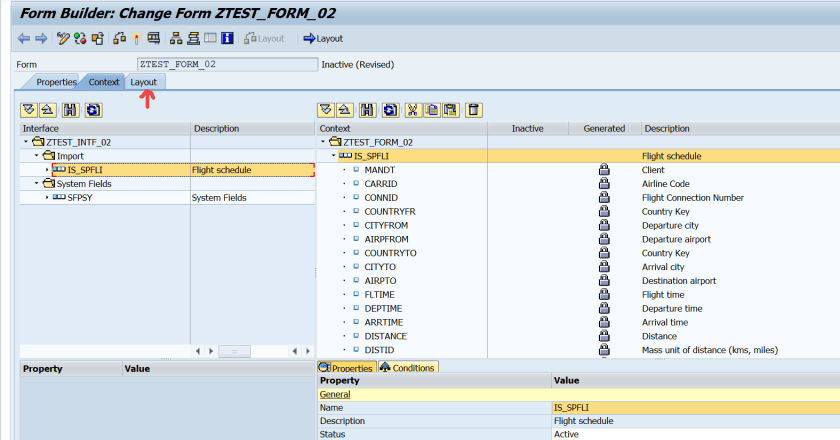Select the CONNID context field
The height and width of the screenshot is (440, 840).
(x=381, y=198)
